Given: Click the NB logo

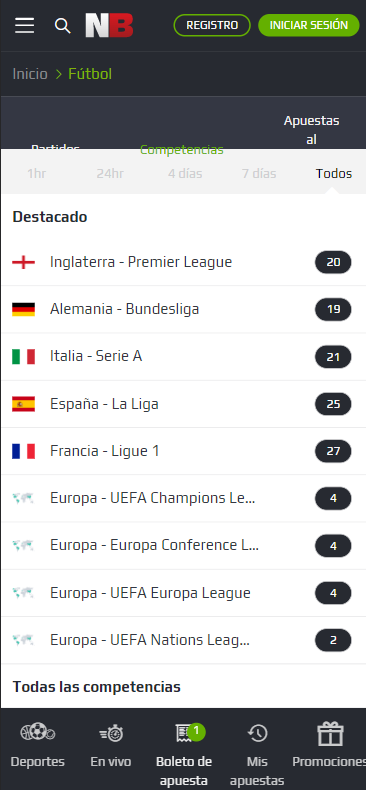Looking at the screenshot, I should 109,26.
